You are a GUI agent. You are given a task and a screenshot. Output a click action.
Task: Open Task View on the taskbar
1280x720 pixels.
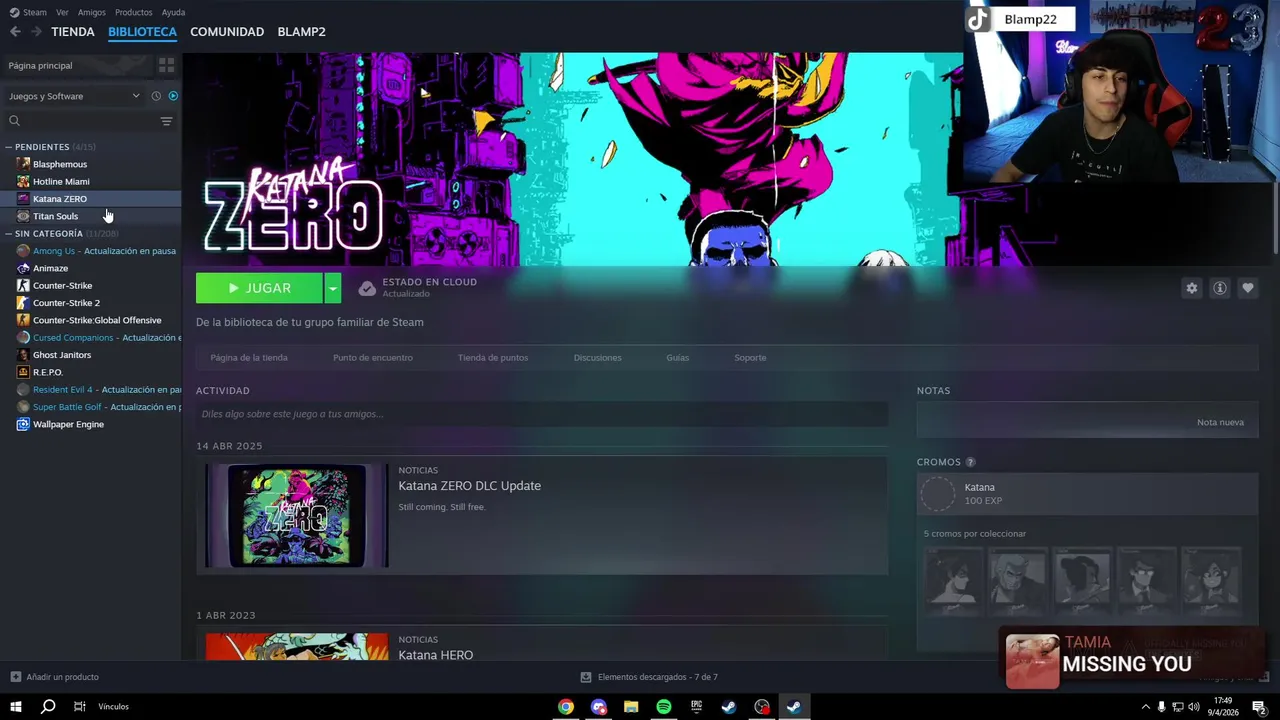point(79,707)
